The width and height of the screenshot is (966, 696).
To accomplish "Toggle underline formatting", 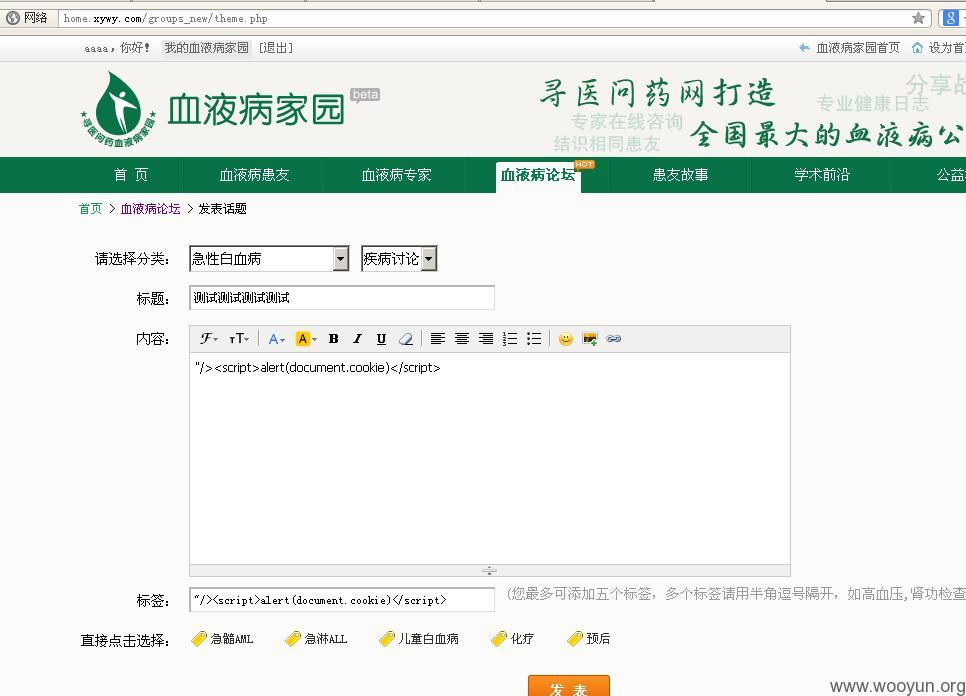I will 381,339.
